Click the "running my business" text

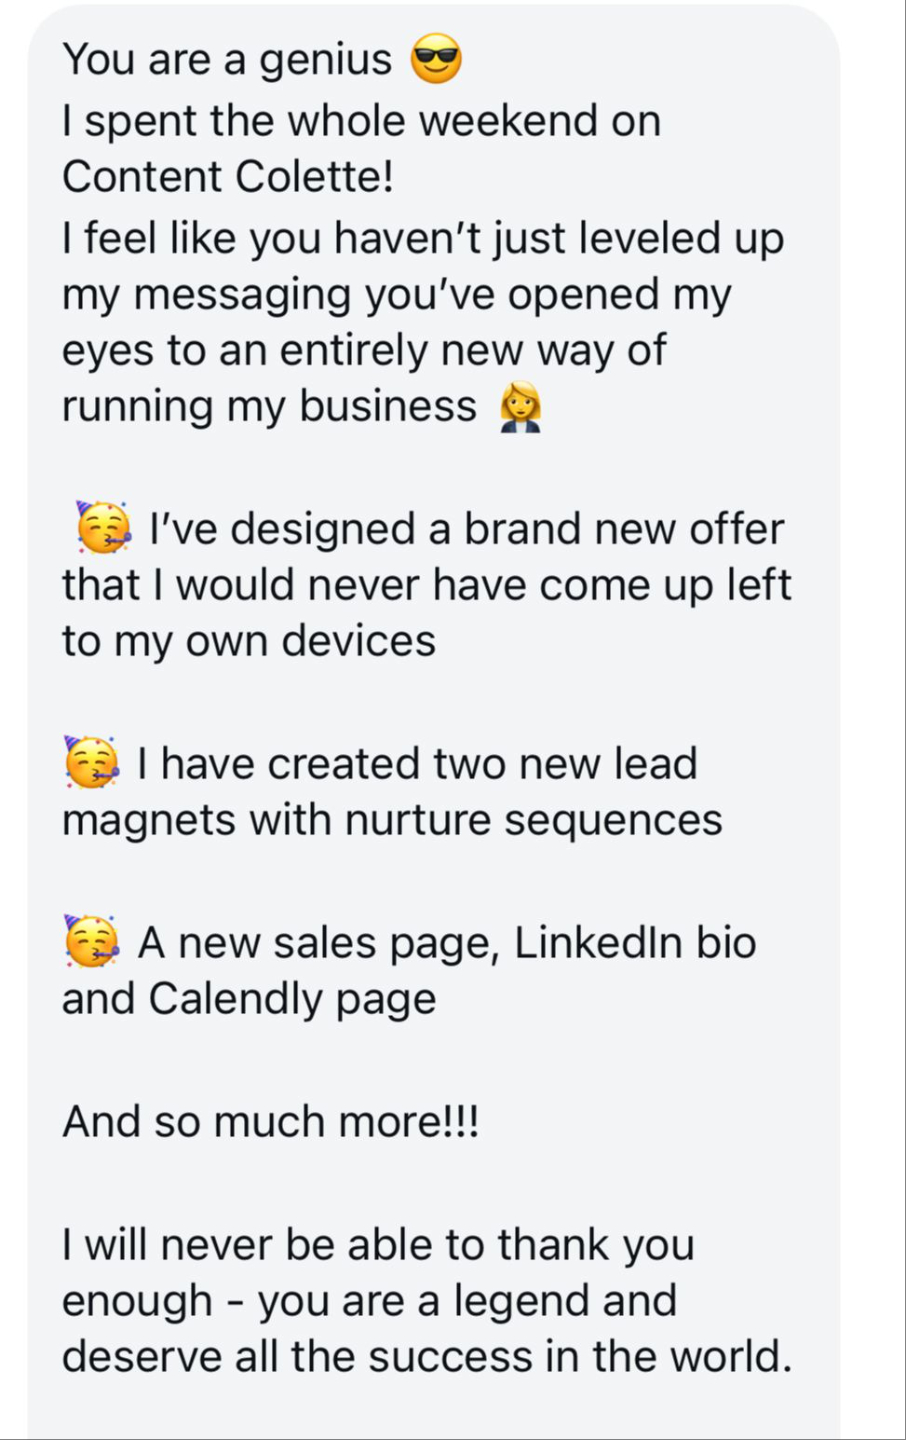click(270, 407)
